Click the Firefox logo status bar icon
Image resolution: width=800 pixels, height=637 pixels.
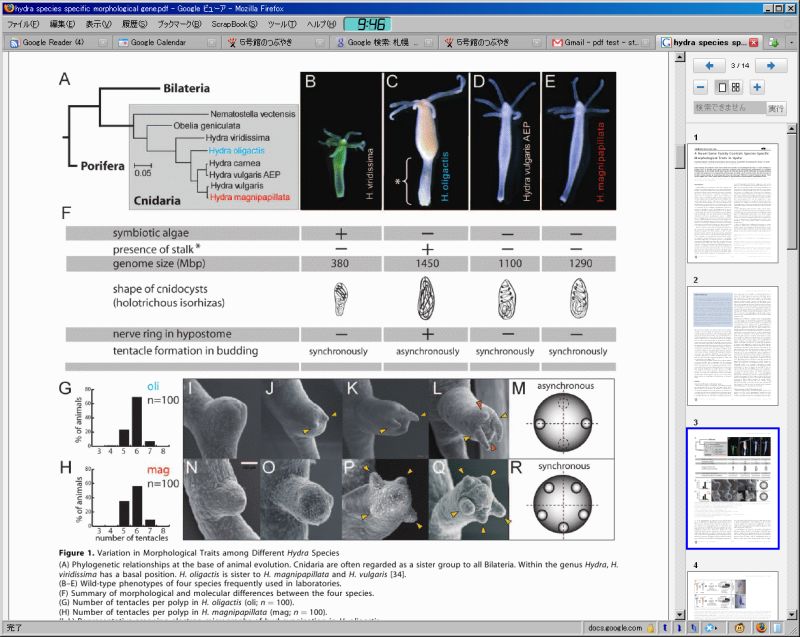pyautogui.click(x=761, y=628)
